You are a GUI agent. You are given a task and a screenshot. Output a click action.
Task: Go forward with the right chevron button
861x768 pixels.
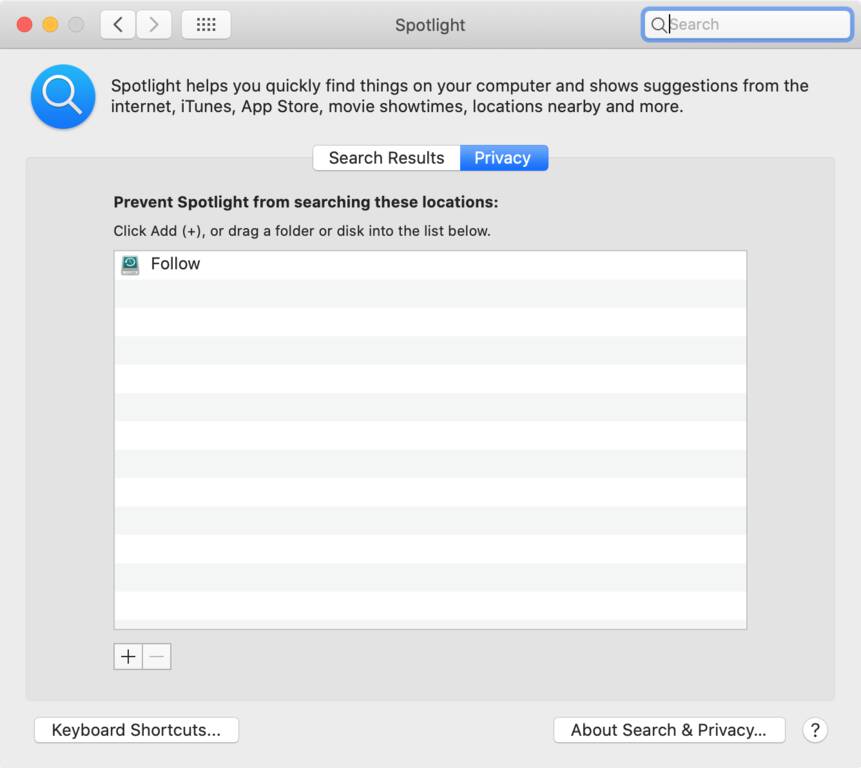click(154, 25)
